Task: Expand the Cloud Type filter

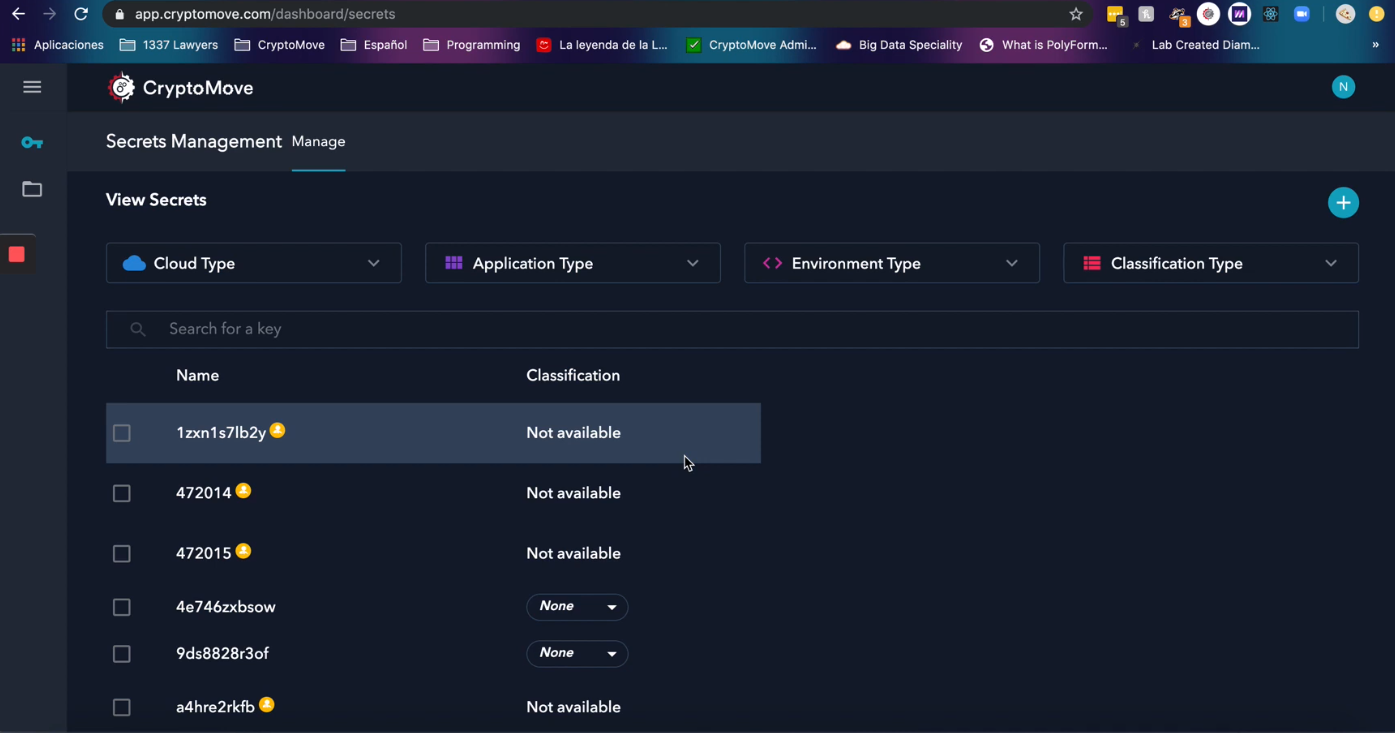Action: (254, 263)
